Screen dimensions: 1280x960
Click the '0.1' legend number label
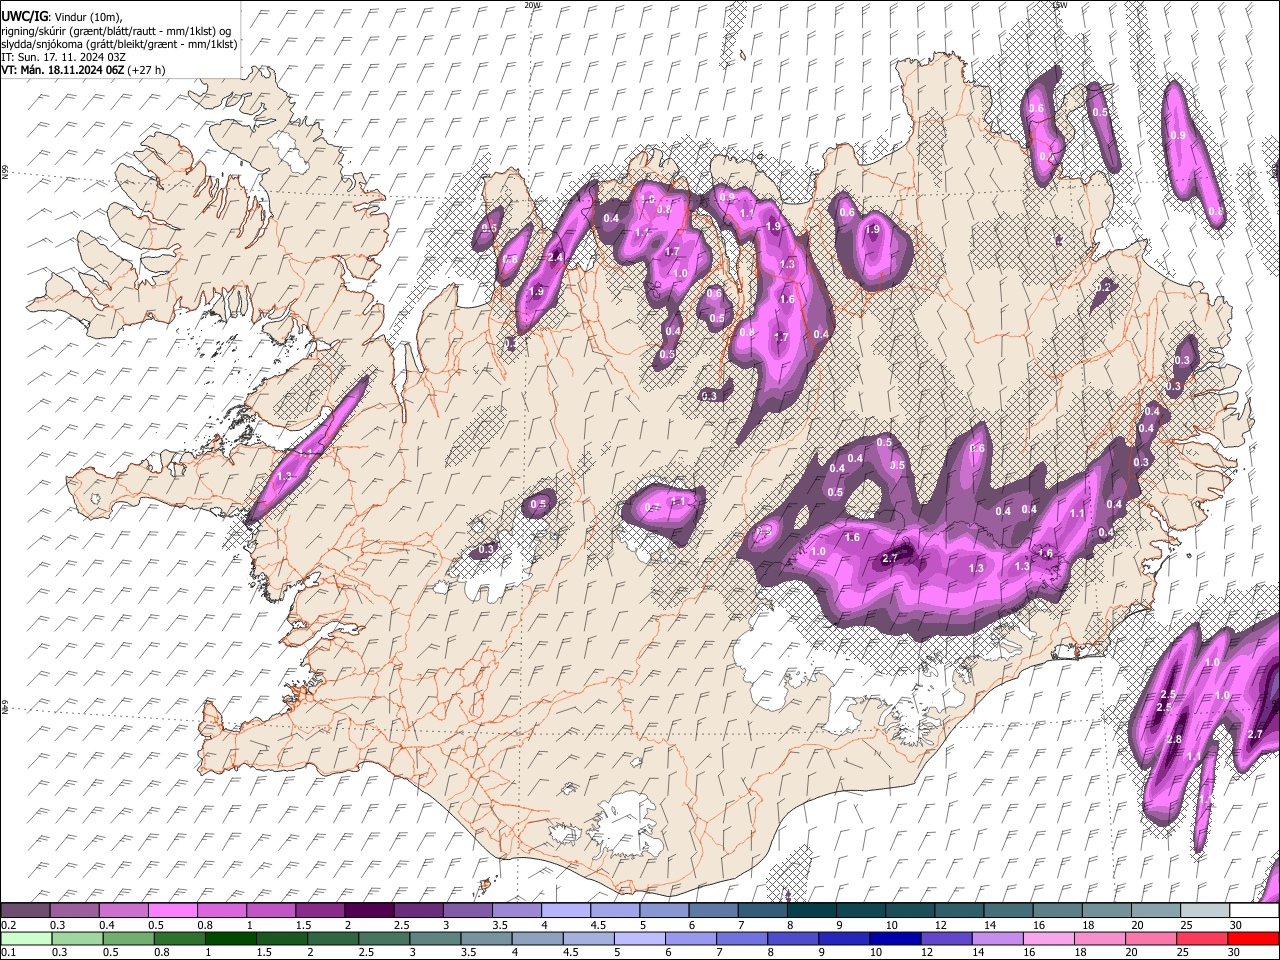(8, 953)
